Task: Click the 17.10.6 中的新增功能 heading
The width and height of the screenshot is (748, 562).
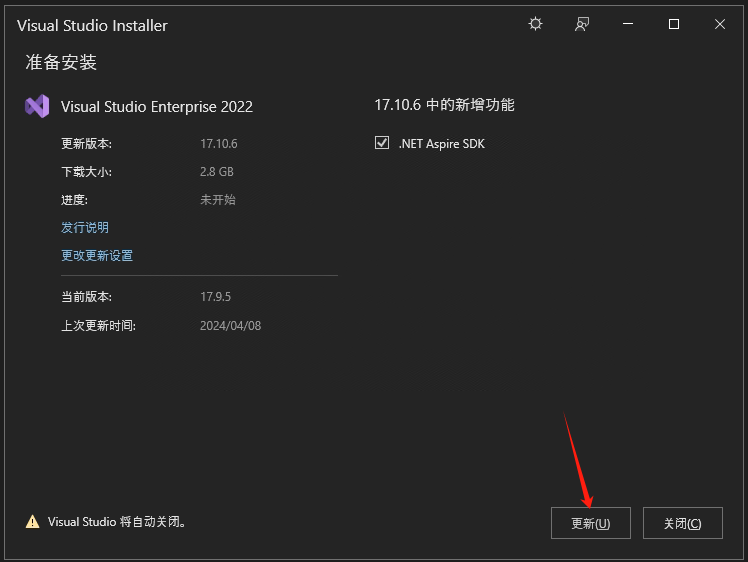Action: click(x=444, y=105)
